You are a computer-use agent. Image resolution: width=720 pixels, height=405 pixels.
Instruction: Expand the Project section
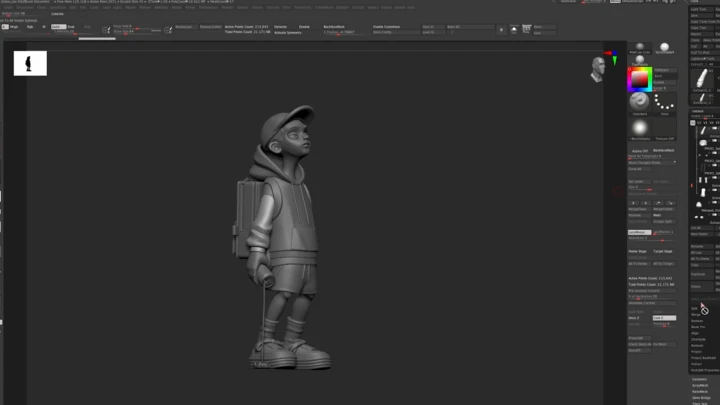[x=696, y=352]
